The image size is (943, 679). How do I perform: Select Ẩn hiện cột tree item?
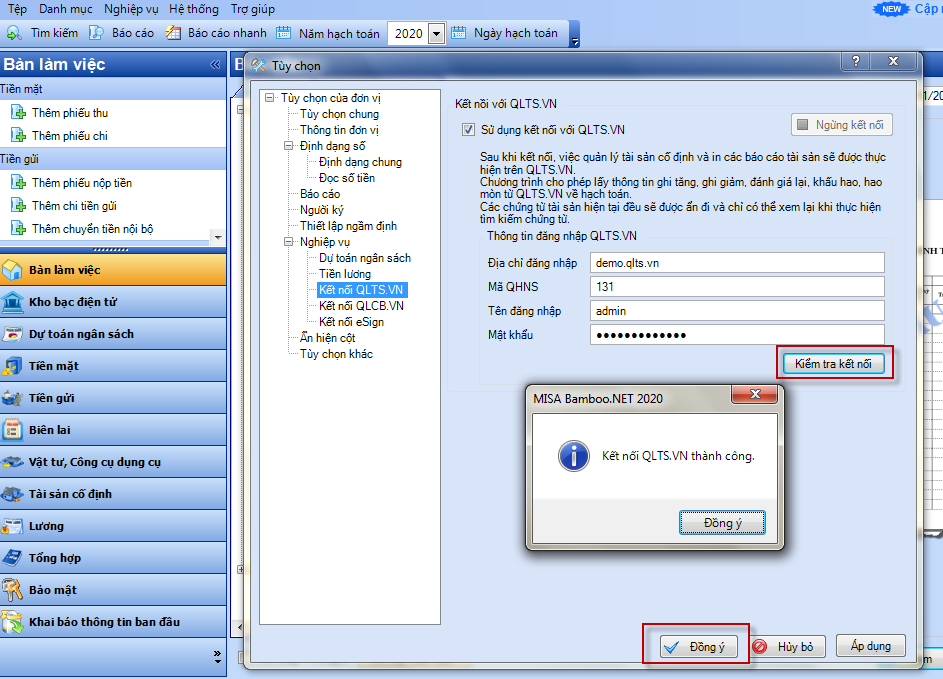(x=327, y=338)
